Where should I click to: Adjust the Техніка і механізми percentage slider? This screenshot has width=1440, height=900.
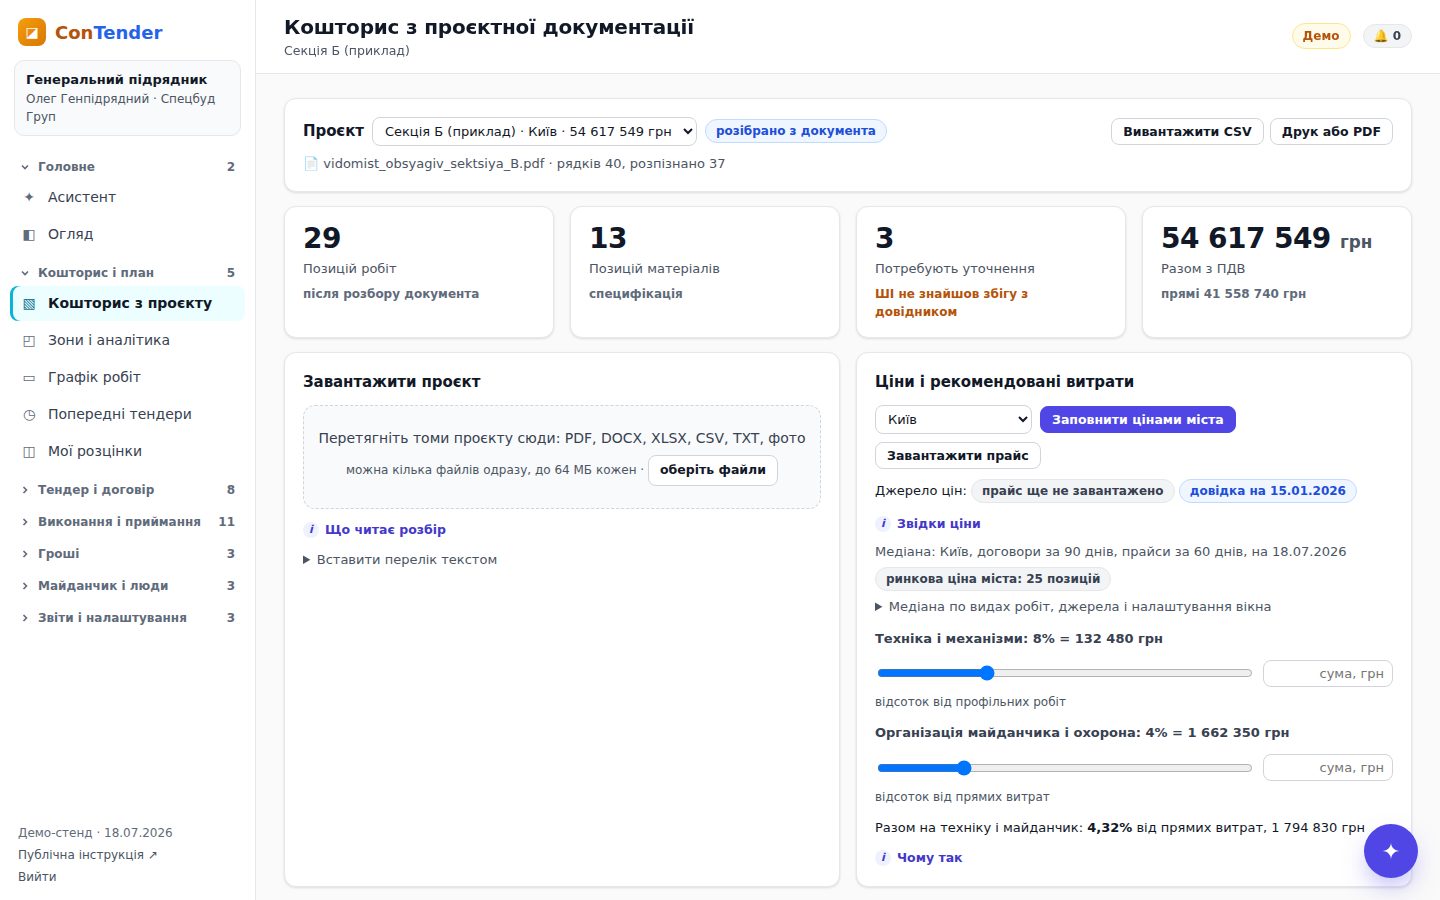pos(1064,673)
